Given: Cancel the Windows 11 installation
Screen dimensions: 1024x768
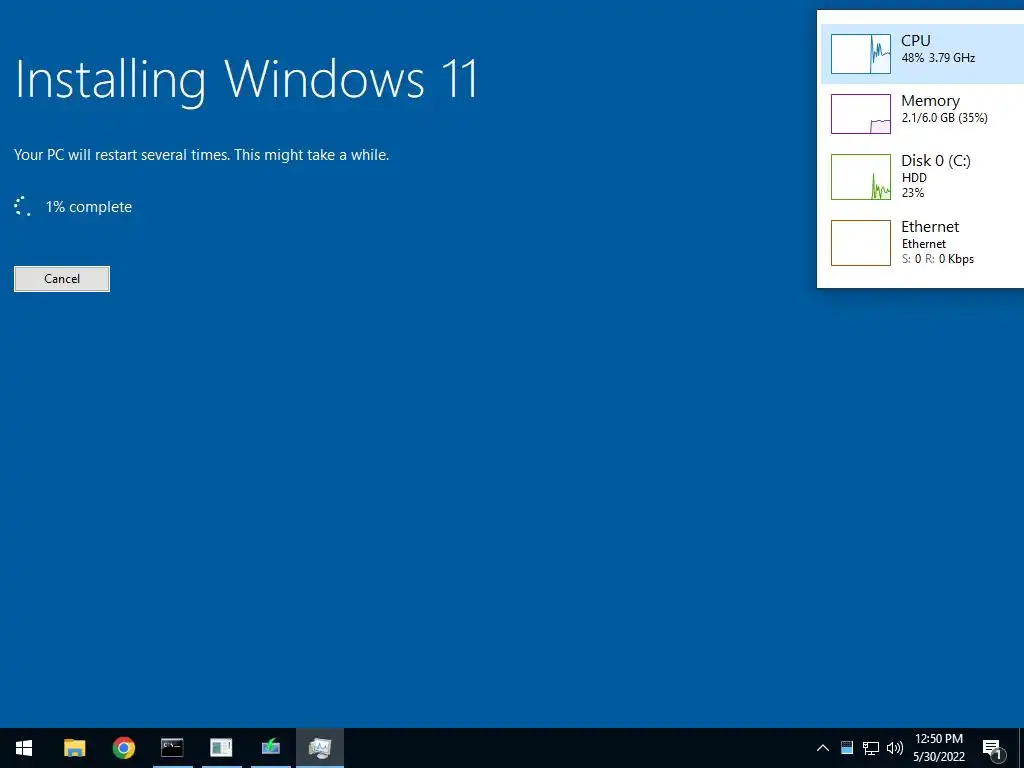Looking at the screenshot, I should pos(62,279).
